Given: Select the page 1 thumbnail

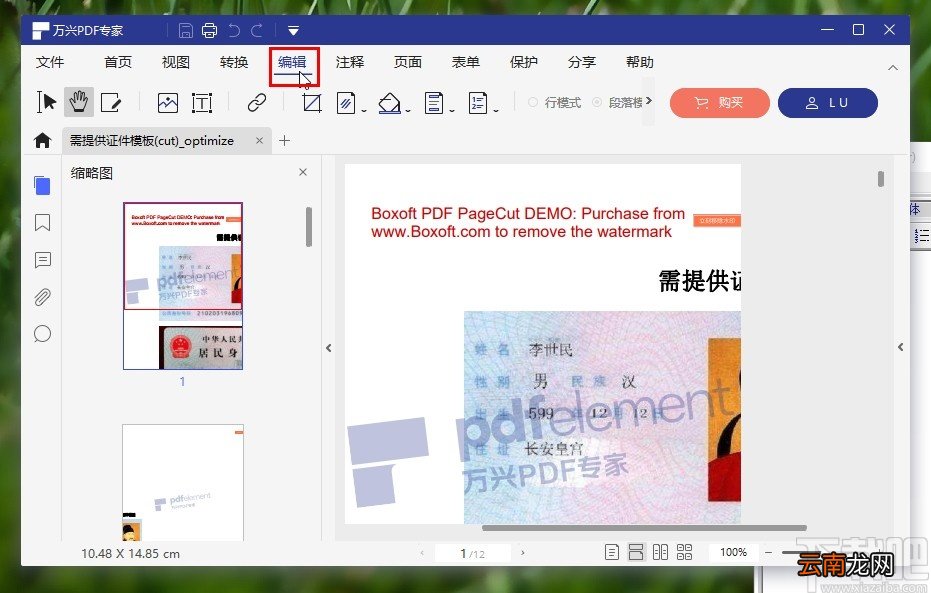Looking at the screenshot, I should coord(183,286).
